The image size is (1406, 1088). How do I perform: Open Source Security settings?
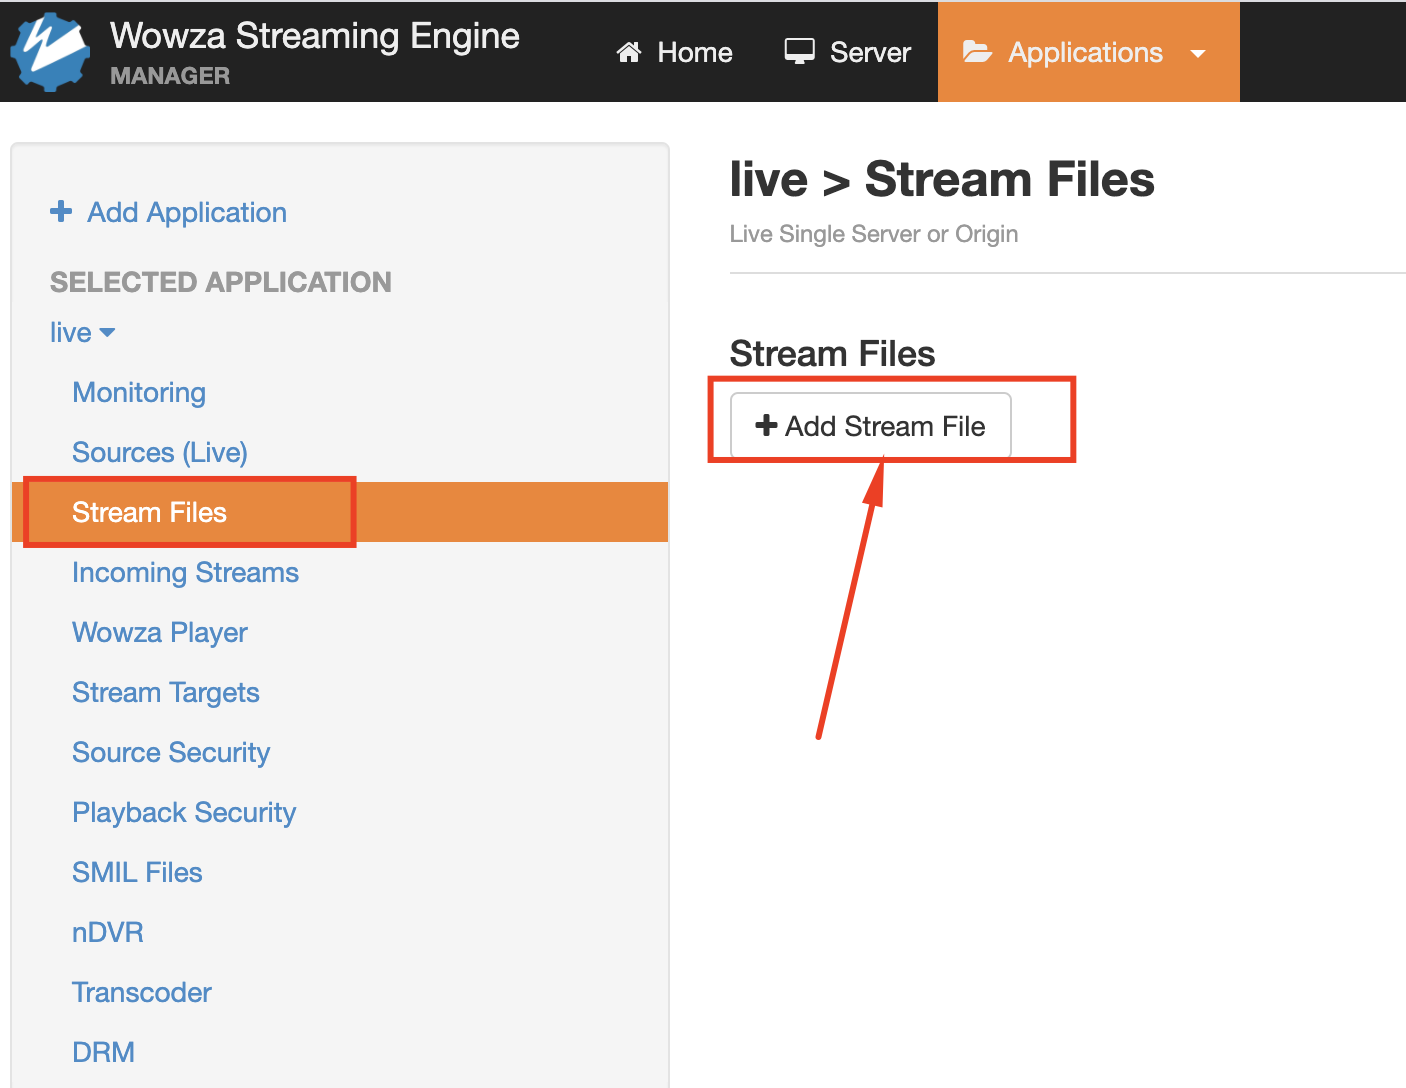171,752
